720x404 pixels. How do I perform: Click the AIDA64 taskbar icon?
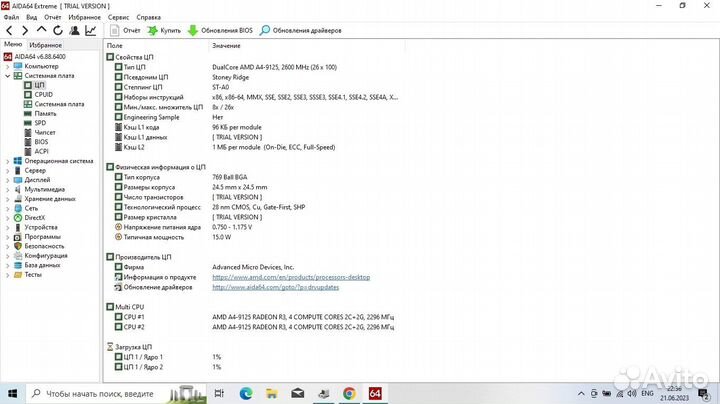[375, 393]
